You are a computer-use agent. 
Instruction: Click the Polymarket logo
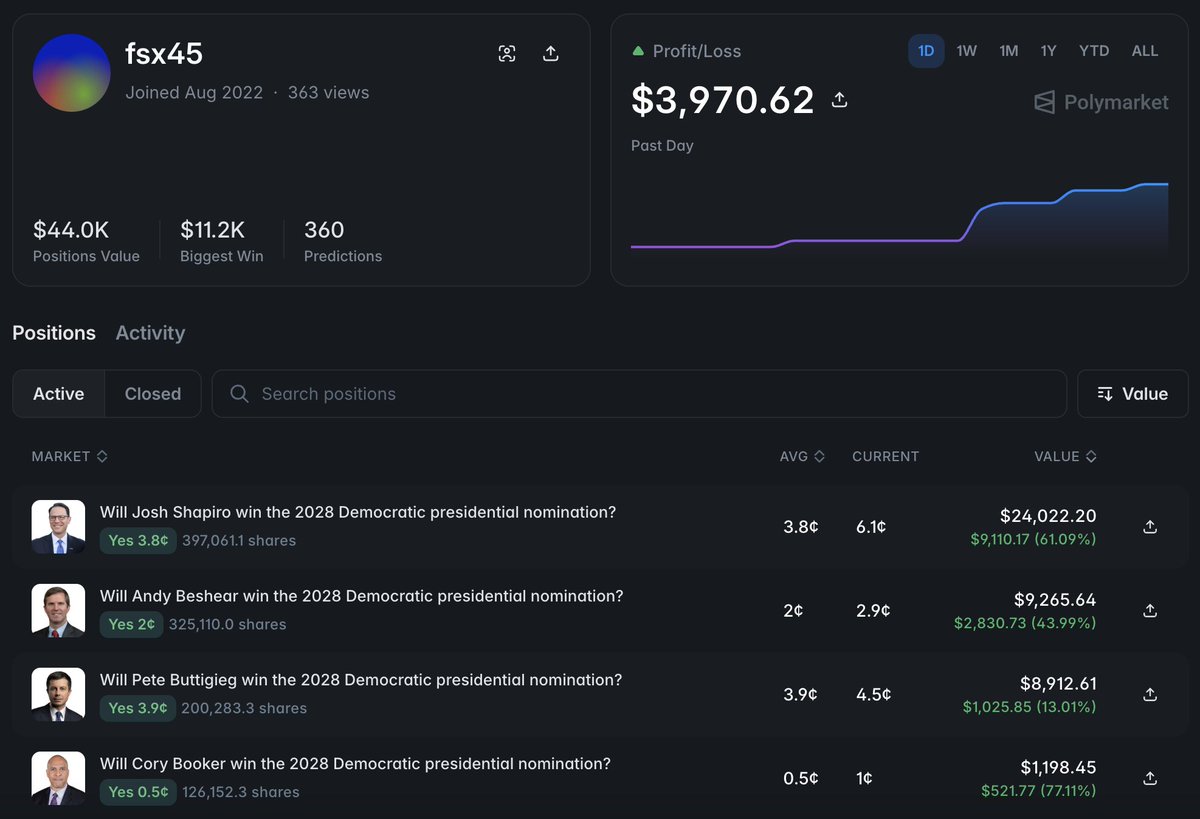point(1101,102)
